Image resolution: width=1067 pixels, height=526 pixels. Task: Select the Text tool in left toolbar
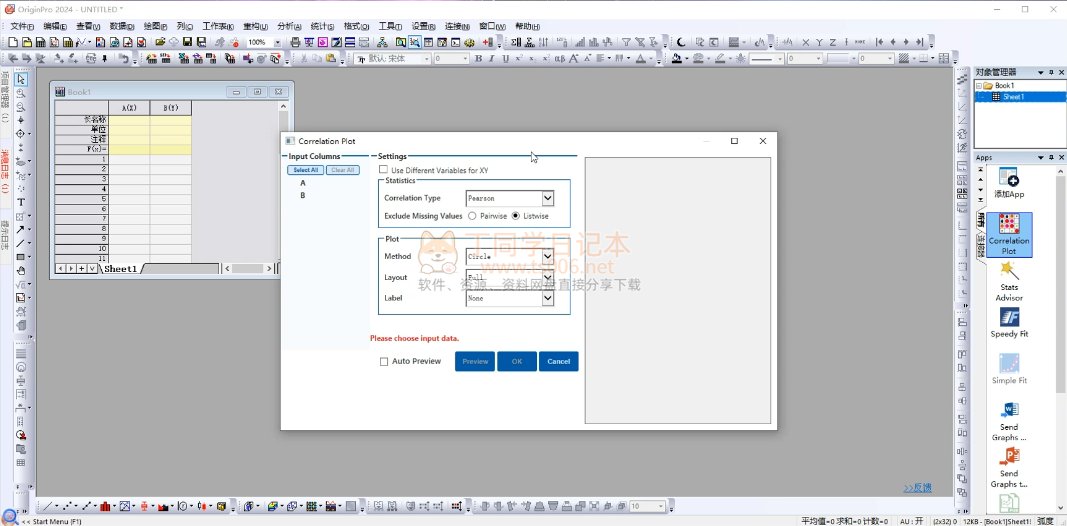click(21, 203)
